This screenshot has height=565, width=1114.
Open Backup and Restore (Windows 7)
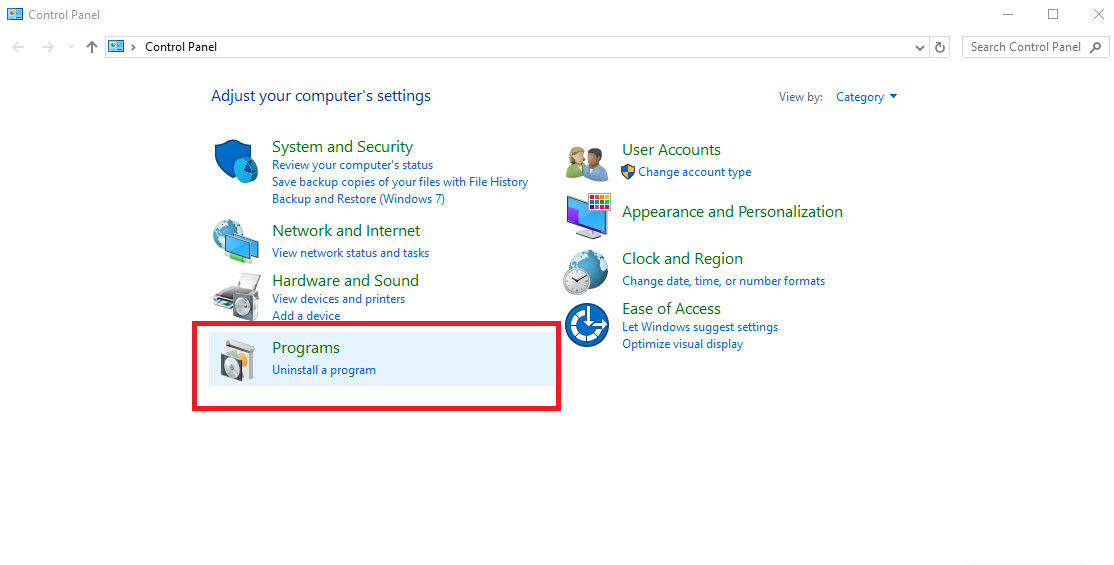[358, 199]
